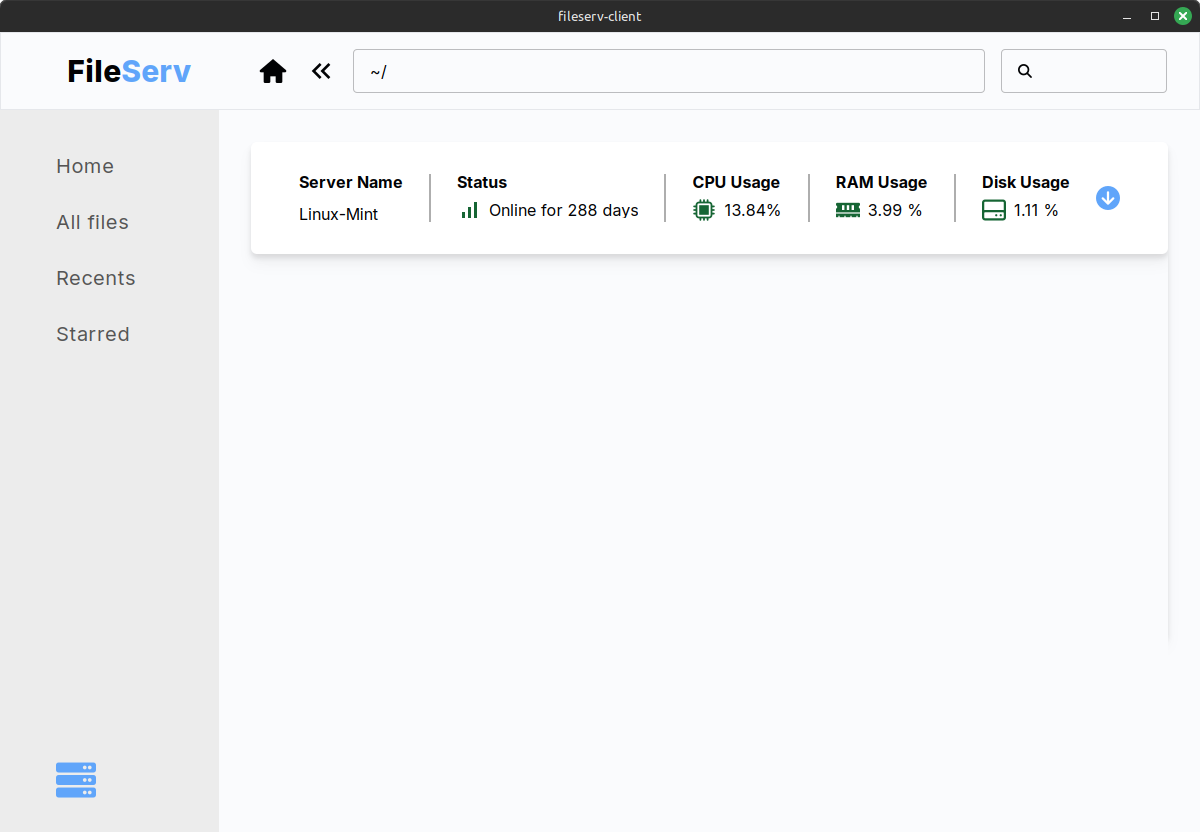Expand server details with the blue arrow
Image resolution: width=1200 pixels, height=832 pixels.
point(1108,197)
